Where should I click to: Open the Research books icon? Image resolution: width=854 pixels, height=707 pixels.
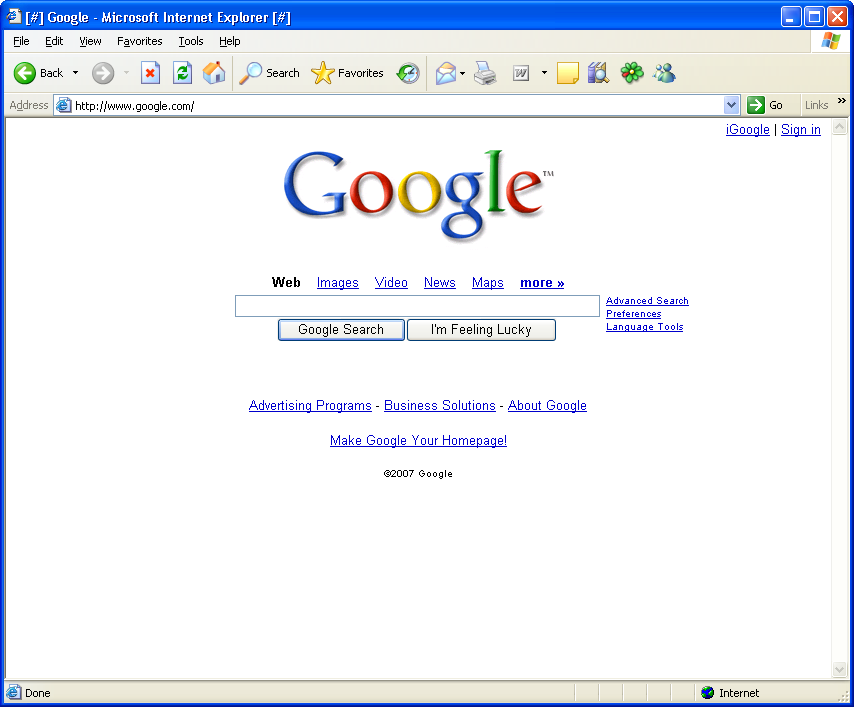tap(598, 73)
